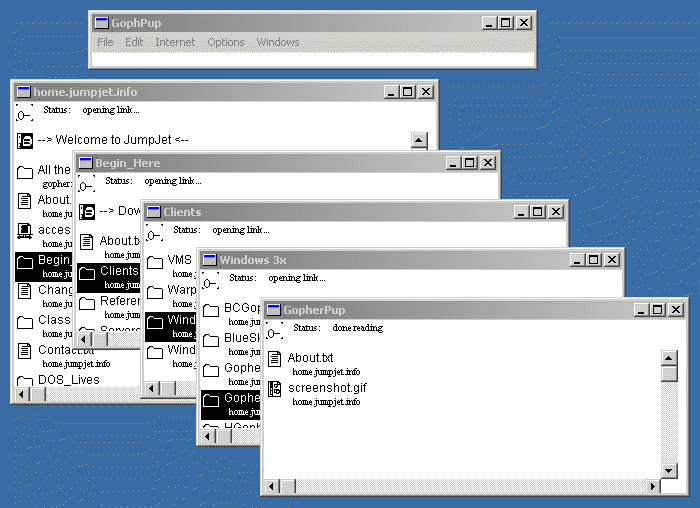700x508 pixels.
Task: Click the GopherPup horizontal scrollbar right arrow
Action: click(x=653, y=487)
